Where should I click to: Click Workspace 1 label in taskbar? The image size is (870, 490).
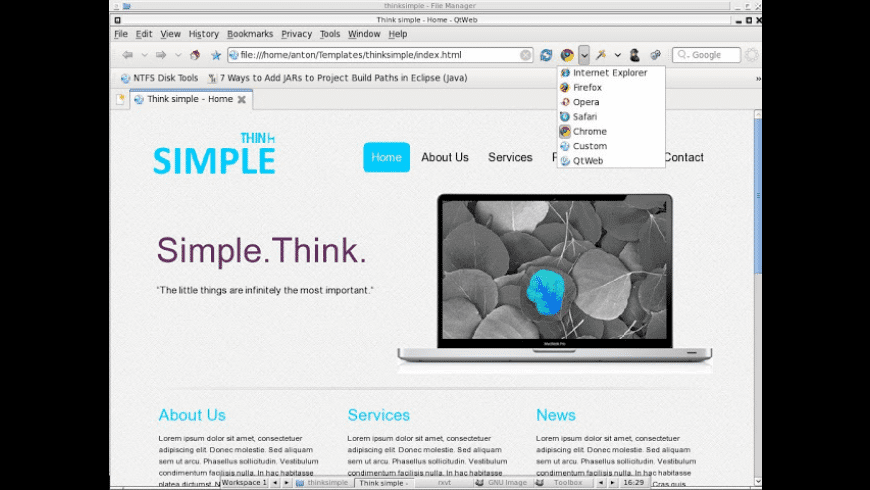tap(245, 483)
